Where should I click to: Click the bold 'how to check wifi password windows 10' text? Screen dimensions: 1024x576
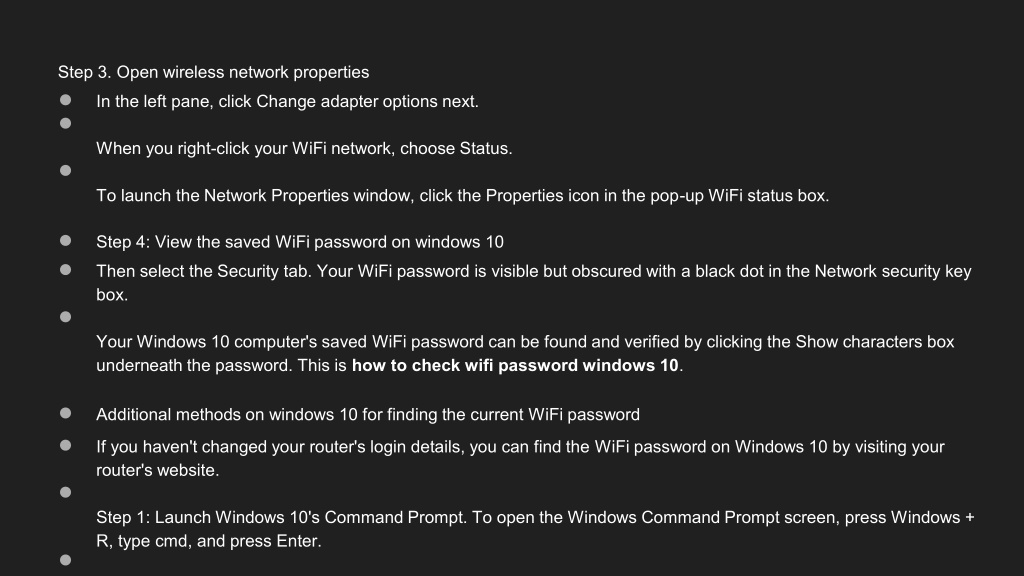[x=515, y=366]
